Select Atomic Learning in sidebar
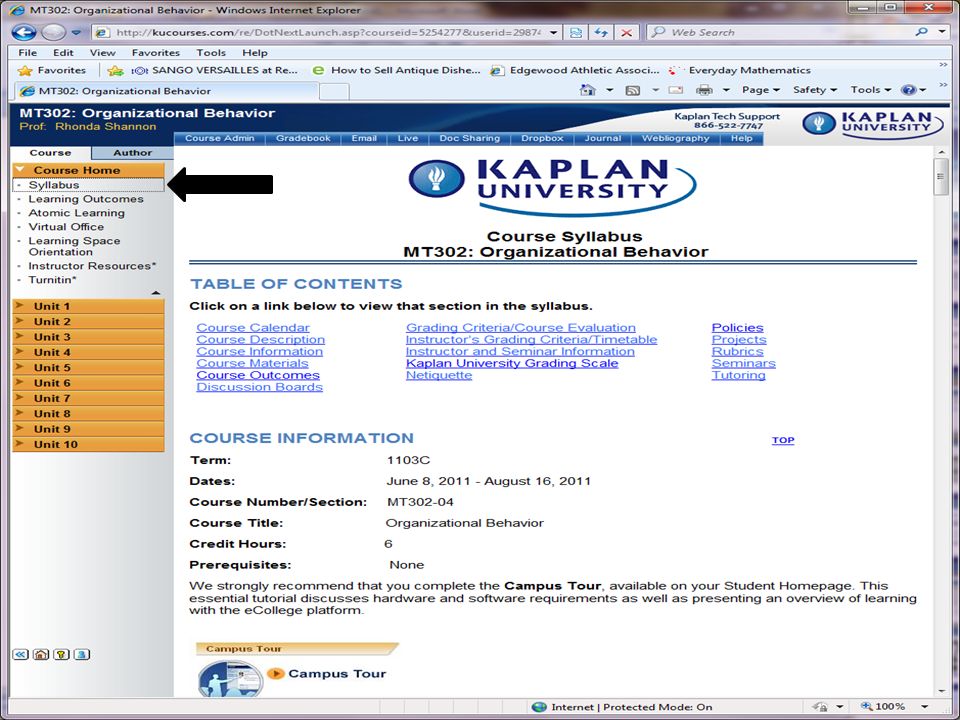Image resolution: width=960 pixels, height=720 pixels. pyautogui.click(x=77, y=213)
